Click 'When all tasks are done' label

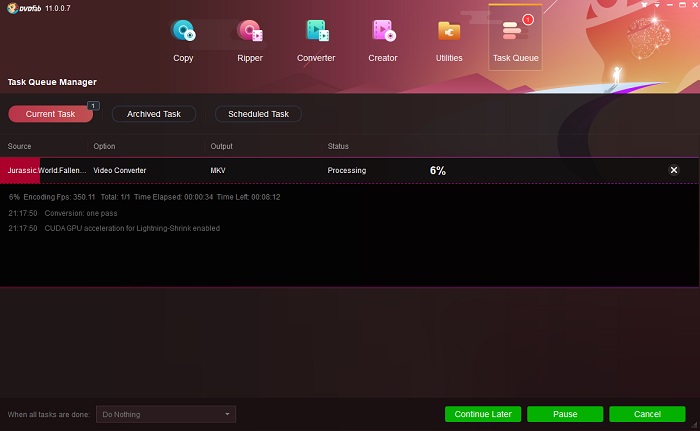pyautogui.click(x=49, y=414)
